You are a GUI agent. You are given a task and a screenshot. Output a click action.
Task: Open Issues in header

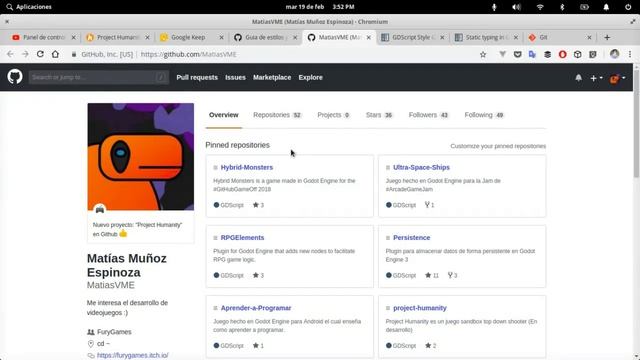236,77
